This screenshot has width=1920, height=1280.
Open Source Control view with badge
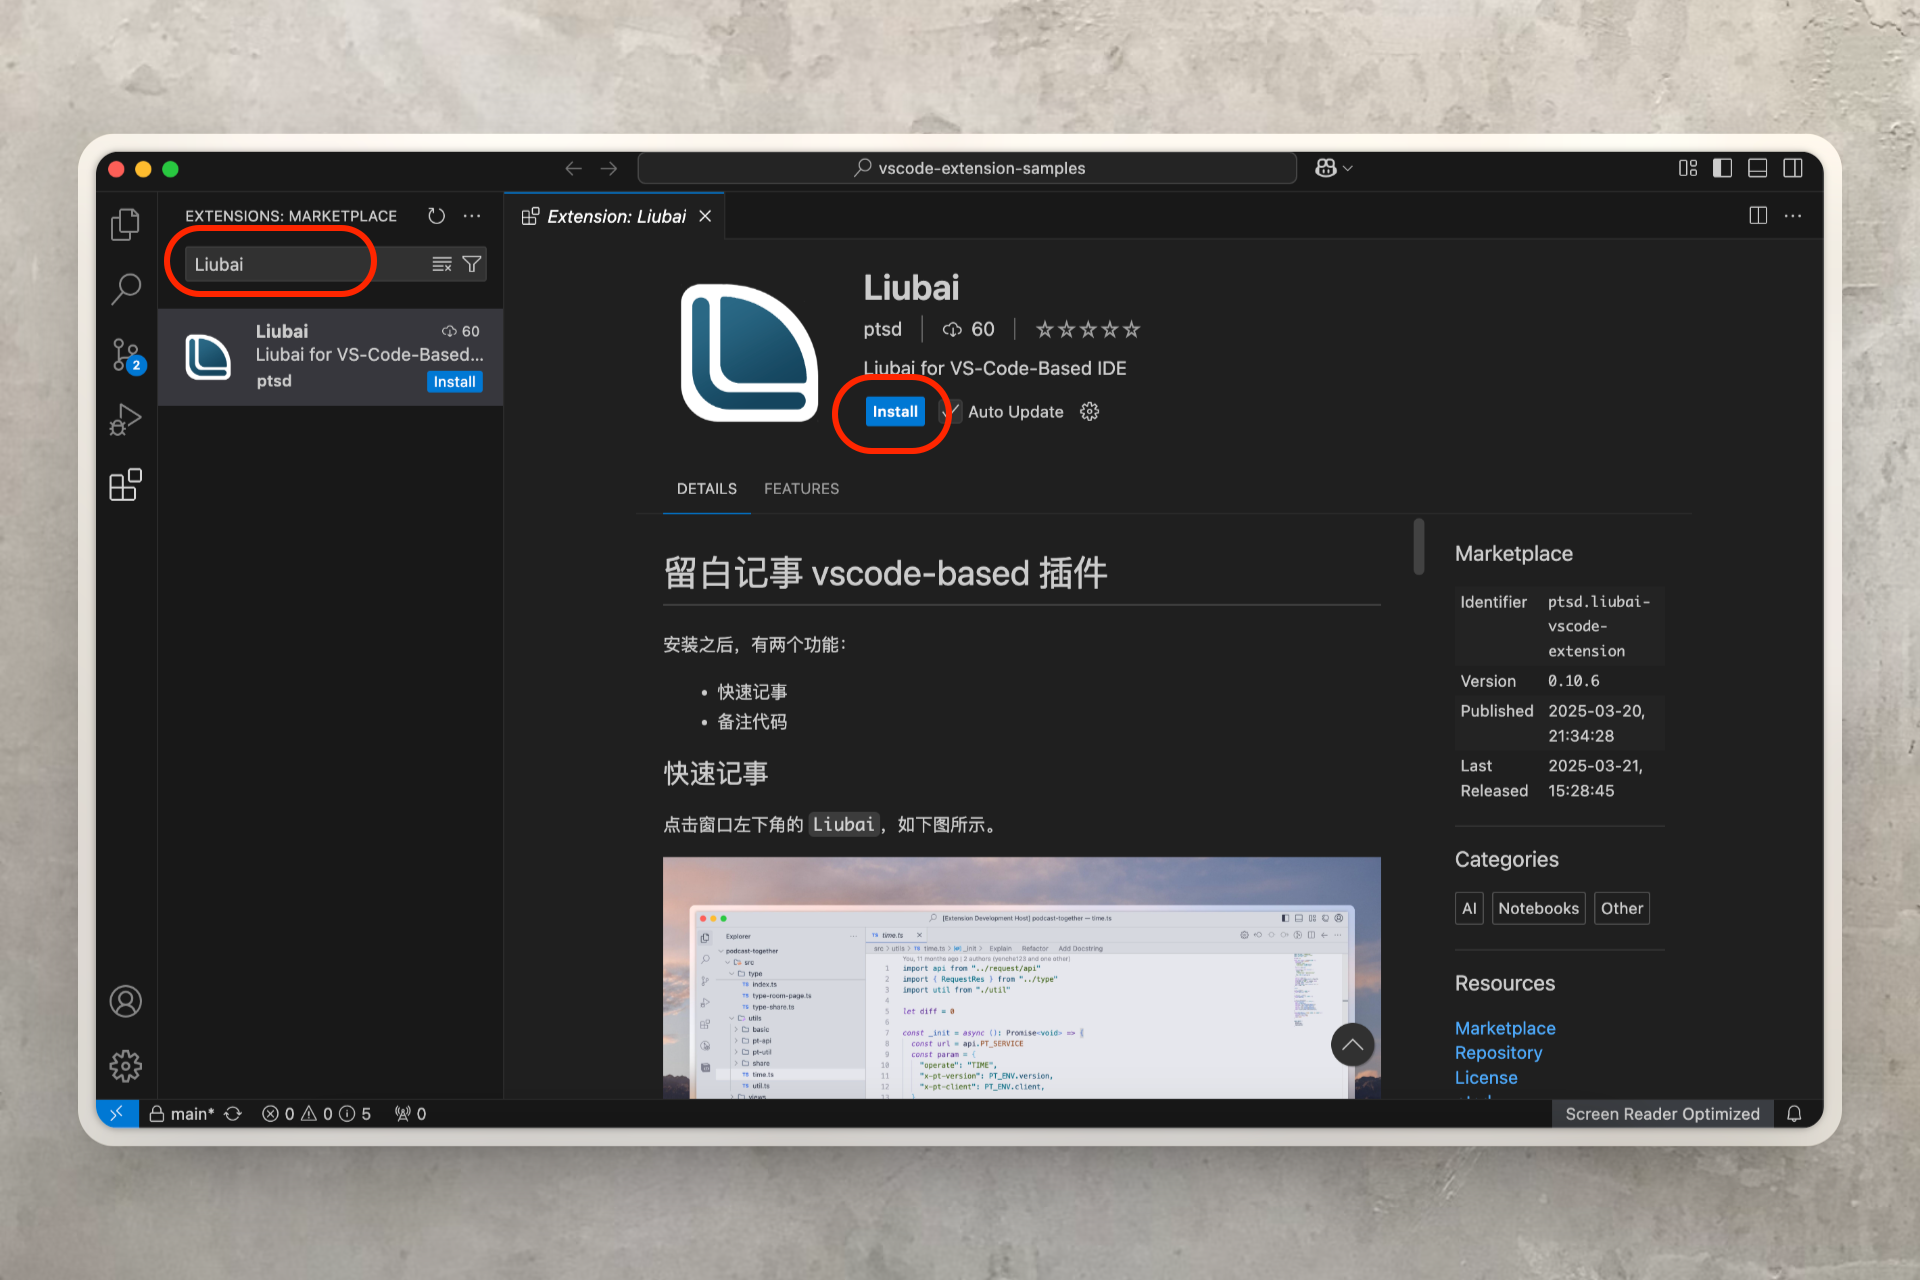(125, 354)
